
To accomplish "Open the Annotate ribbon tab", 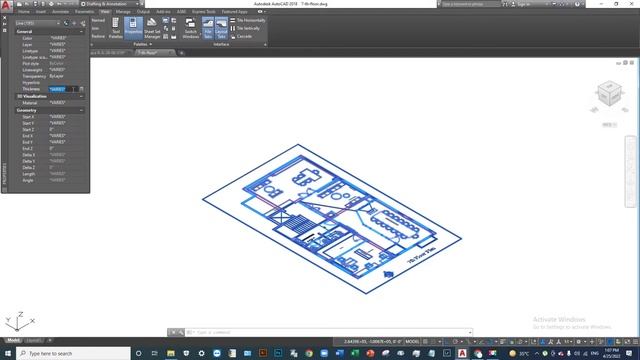I will 60,12.
